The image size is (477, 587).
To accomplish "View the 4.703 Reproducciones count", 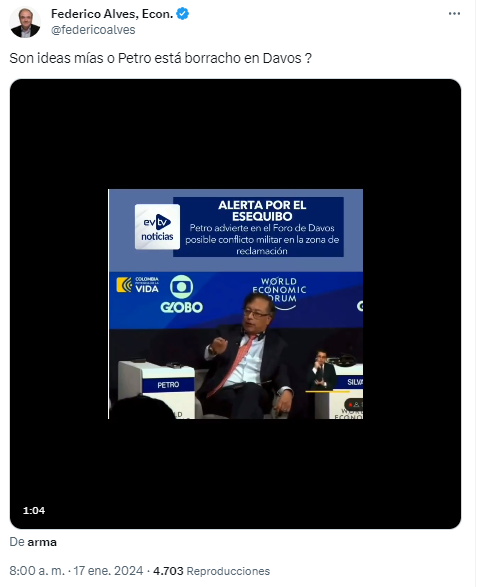I will (211, 571).
